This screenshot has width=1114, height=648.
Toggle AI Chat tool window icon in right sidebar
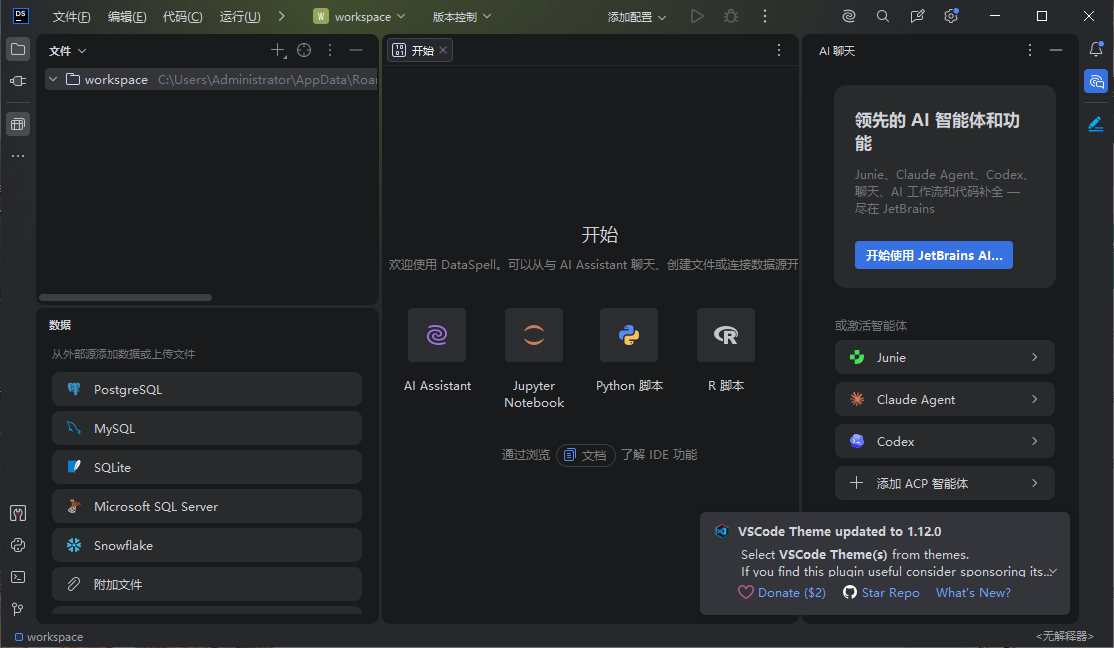point(1096,81)
